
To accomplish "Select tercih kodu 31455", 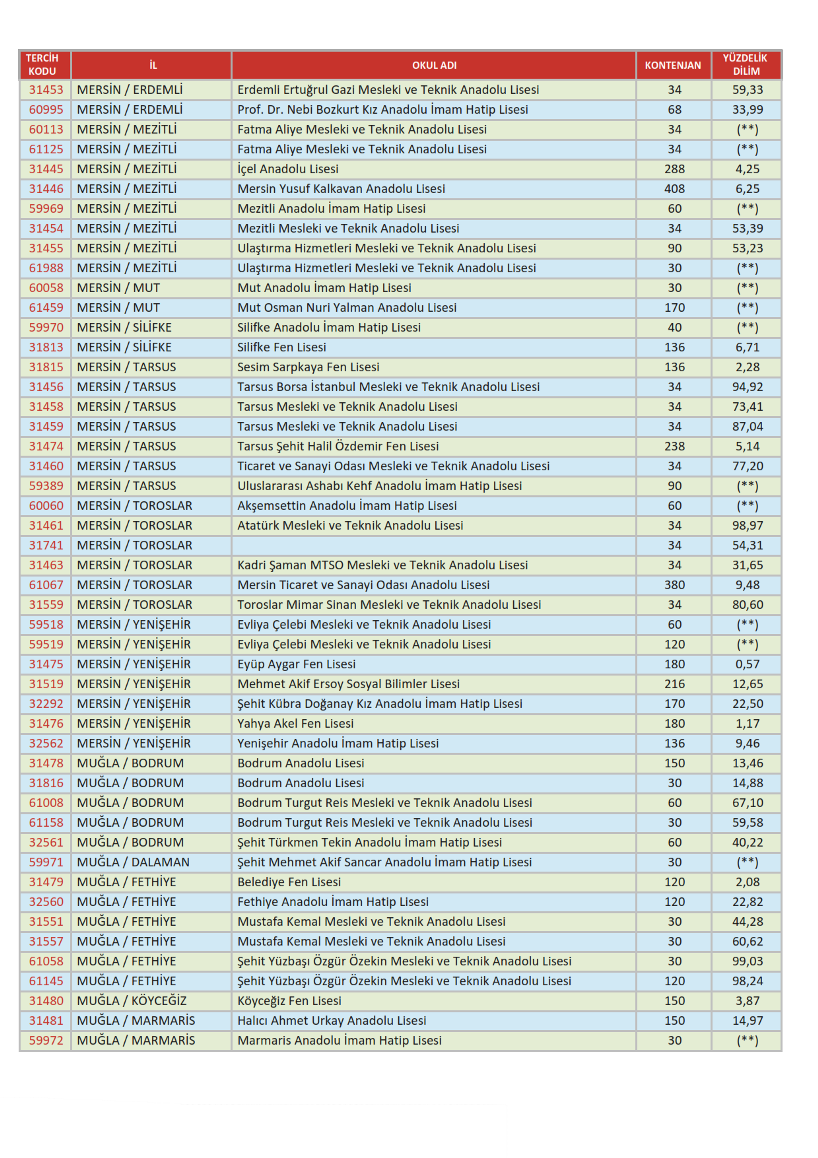I will click(x=47, y=249).
